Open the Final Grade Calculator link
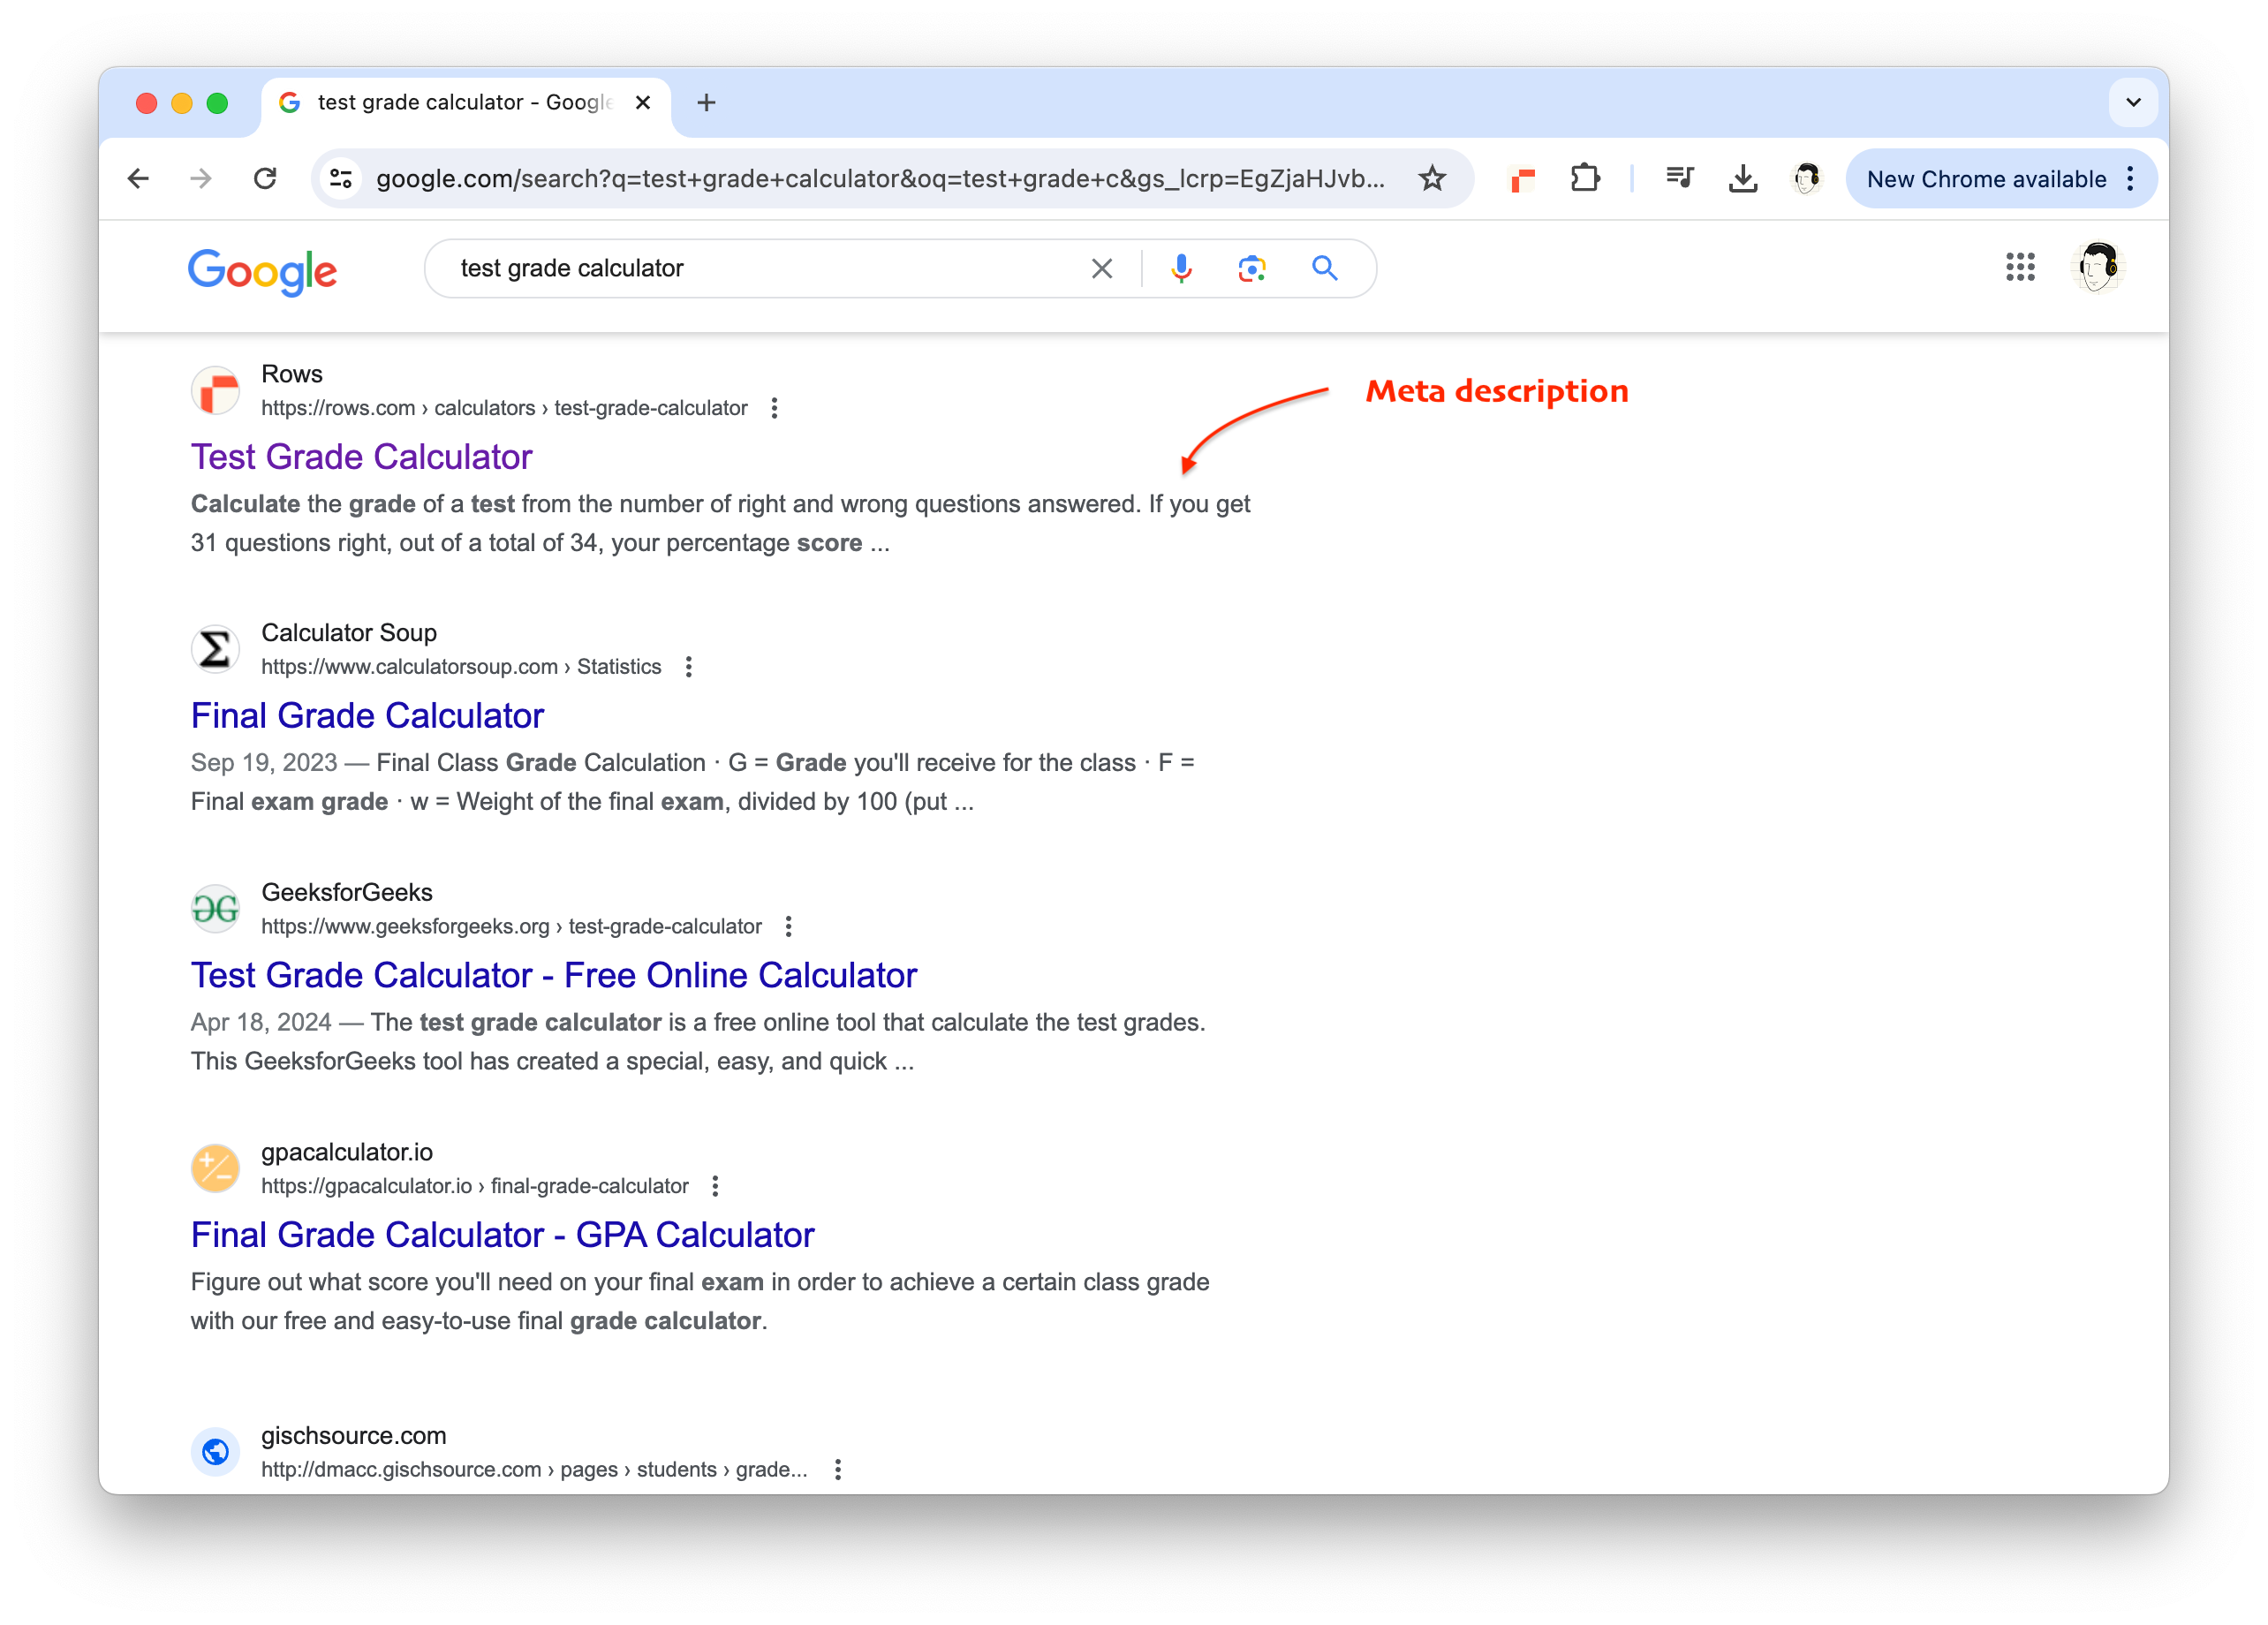Screen dimensions: 2268x1625 367,716
